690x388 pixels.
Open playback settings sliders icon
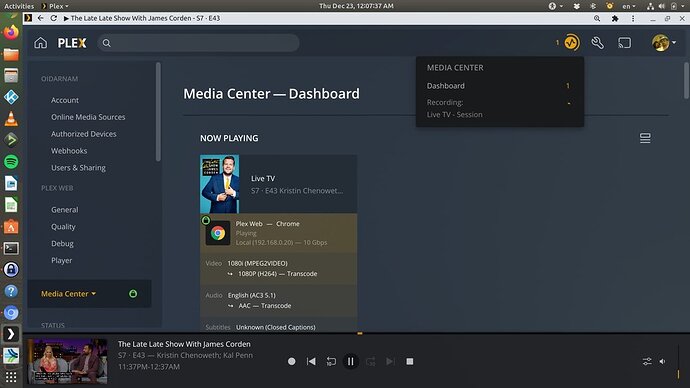(x=647, y=362)
